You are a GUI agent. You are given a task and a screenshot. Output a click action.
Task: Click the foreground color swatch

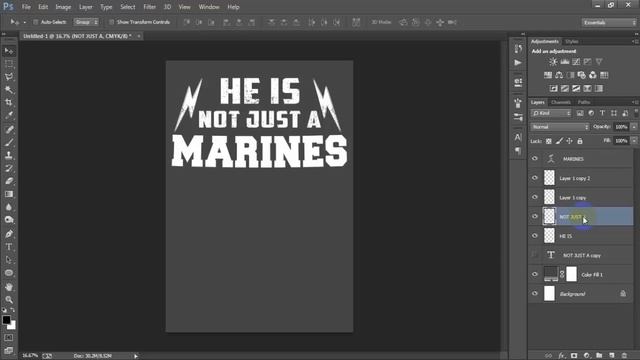tap(6, 320)
